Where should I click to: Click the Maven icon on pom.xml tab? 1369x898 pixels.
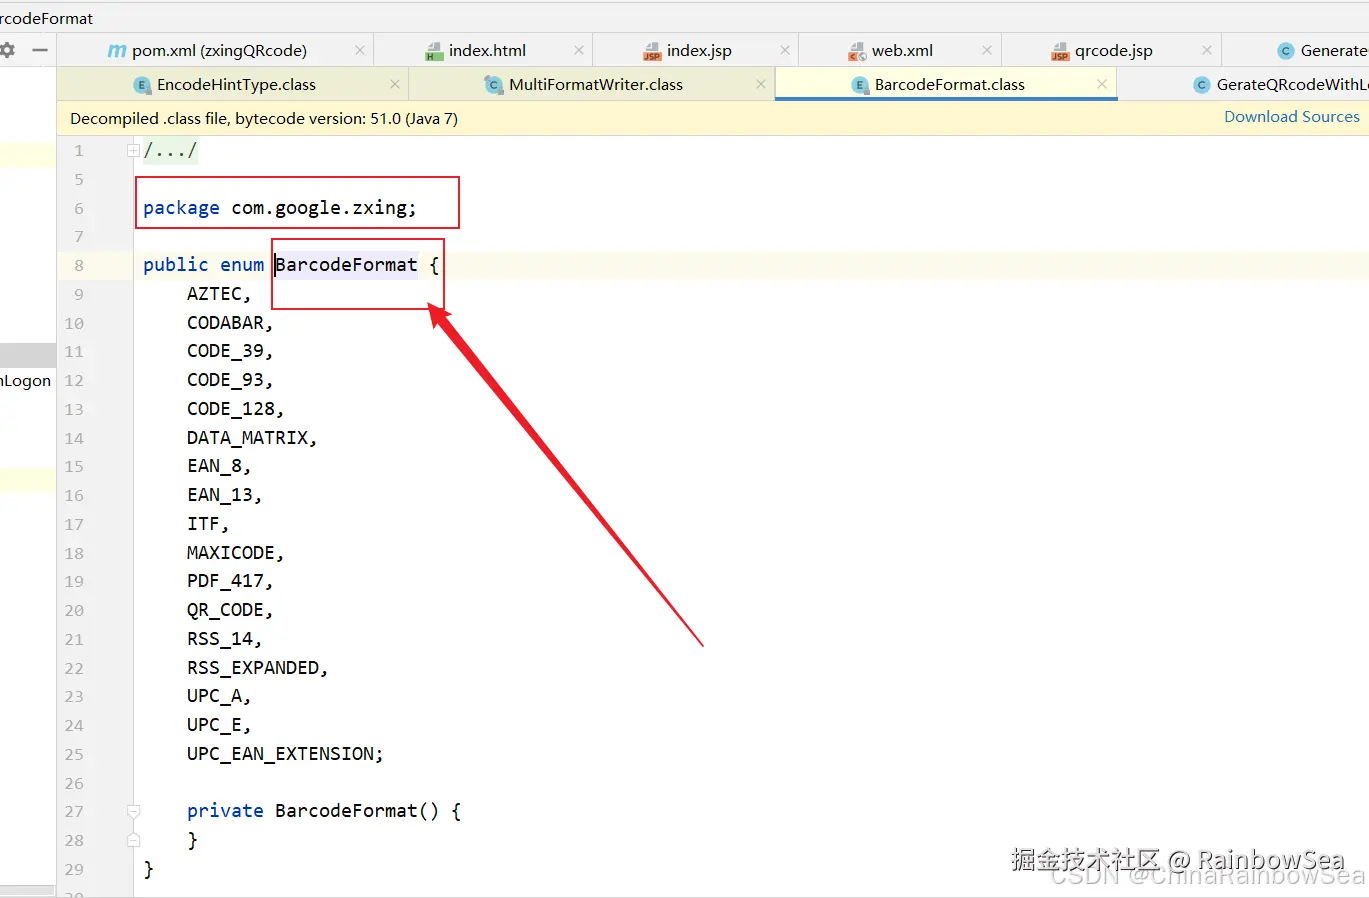pyautogui.click(x=117, y=50)
